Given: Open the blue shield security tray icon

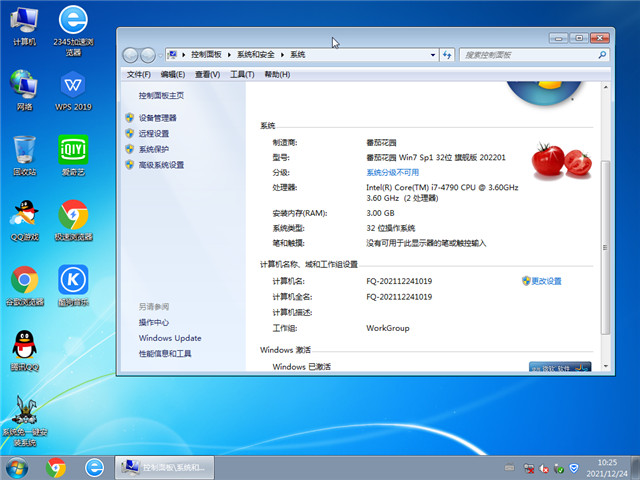Looking at the screenshot, I should [574, 468].
